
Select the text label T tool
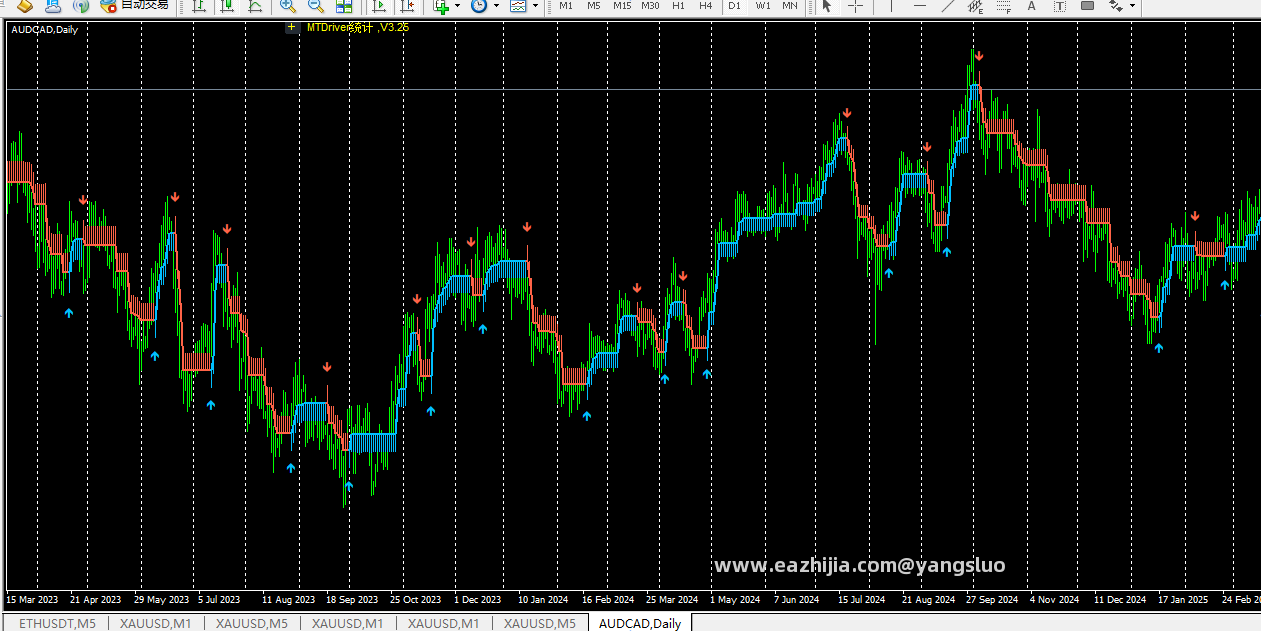click(x=1059, y=5)
